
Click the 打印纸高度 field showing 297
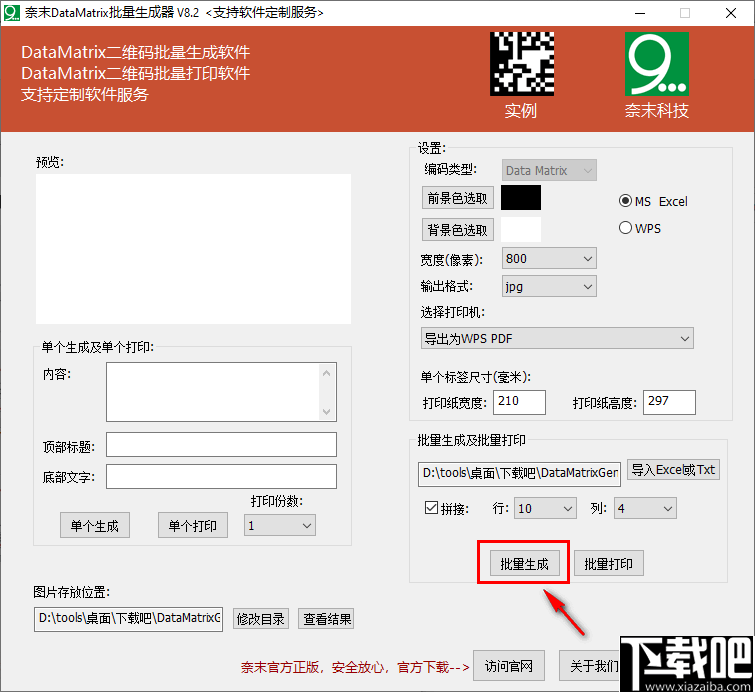[x=669, y=402]
